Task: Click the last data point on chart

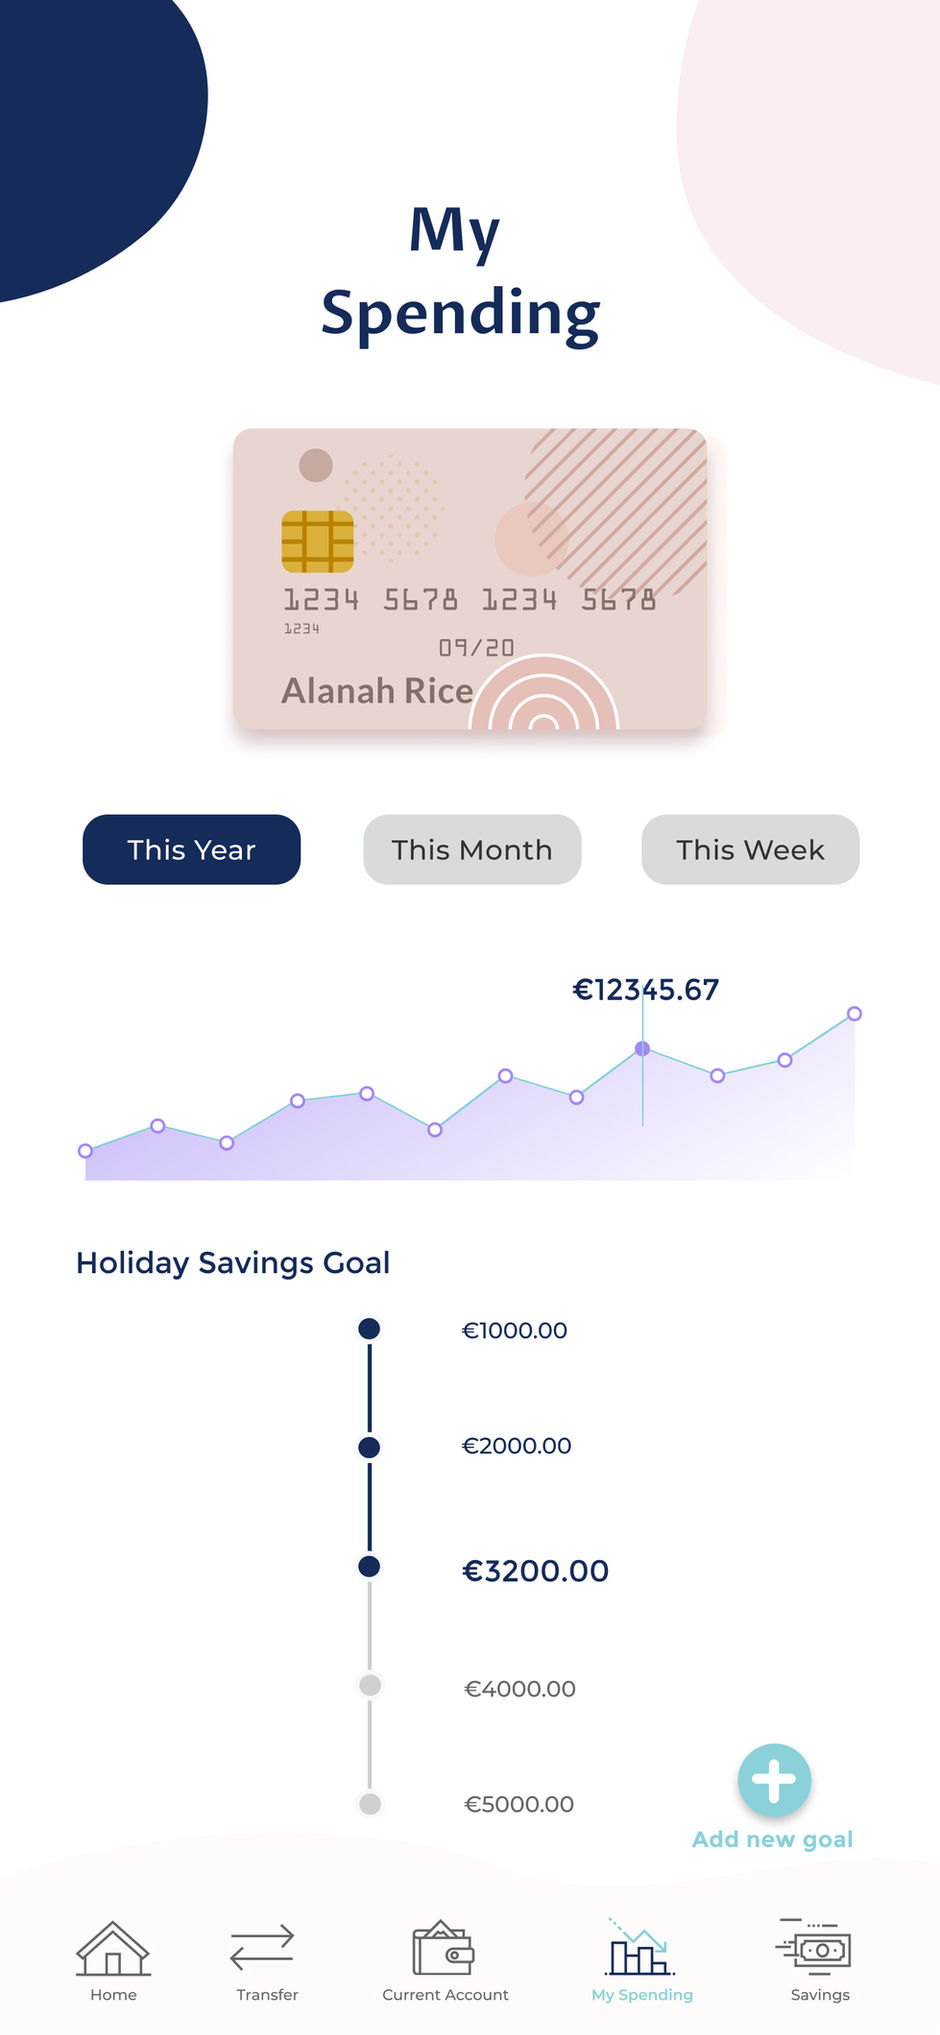Action: click(854, 1014)
